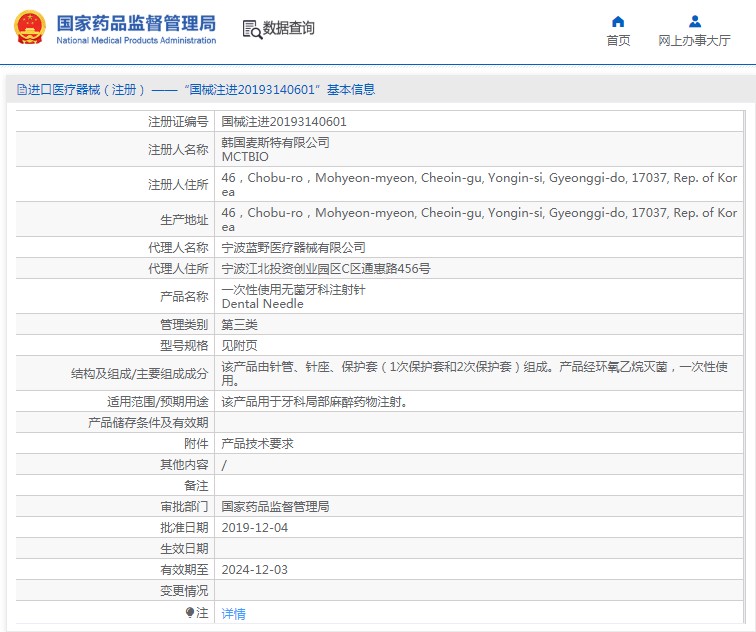Click the 见附页 model specification value
This screenshot has height=632, width=756.
coord(239,345)
